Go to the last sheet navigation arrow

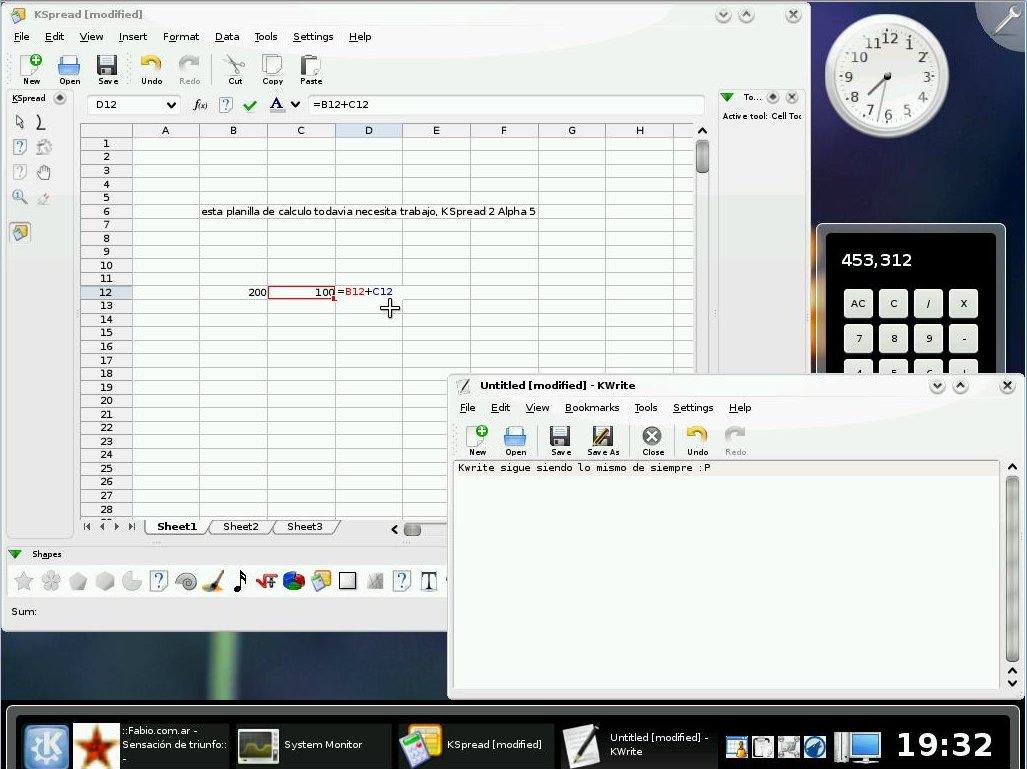(132, 527)
